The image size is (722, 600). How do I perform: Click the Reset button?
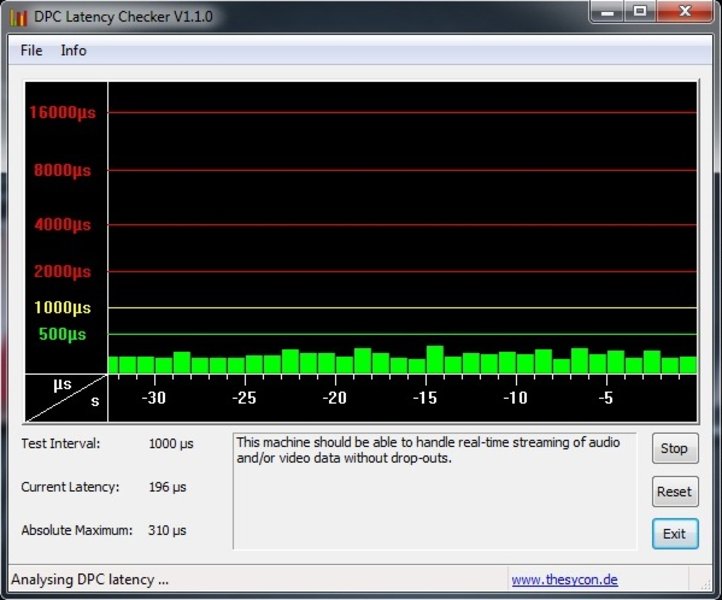click(x=675, y=491)
